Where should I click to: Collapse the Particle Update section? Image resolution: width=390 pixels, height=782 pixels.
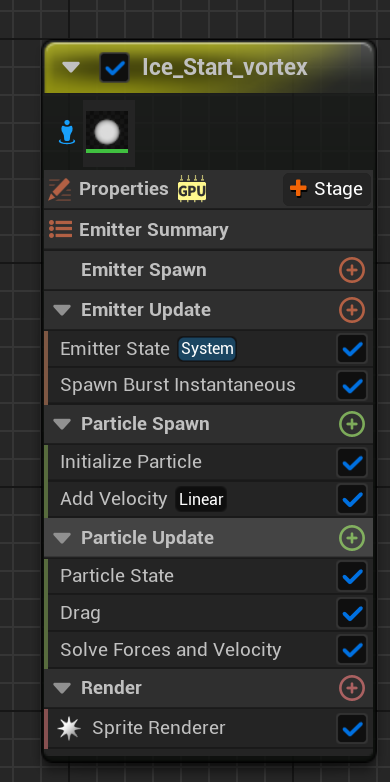click(x=62, y=538)
